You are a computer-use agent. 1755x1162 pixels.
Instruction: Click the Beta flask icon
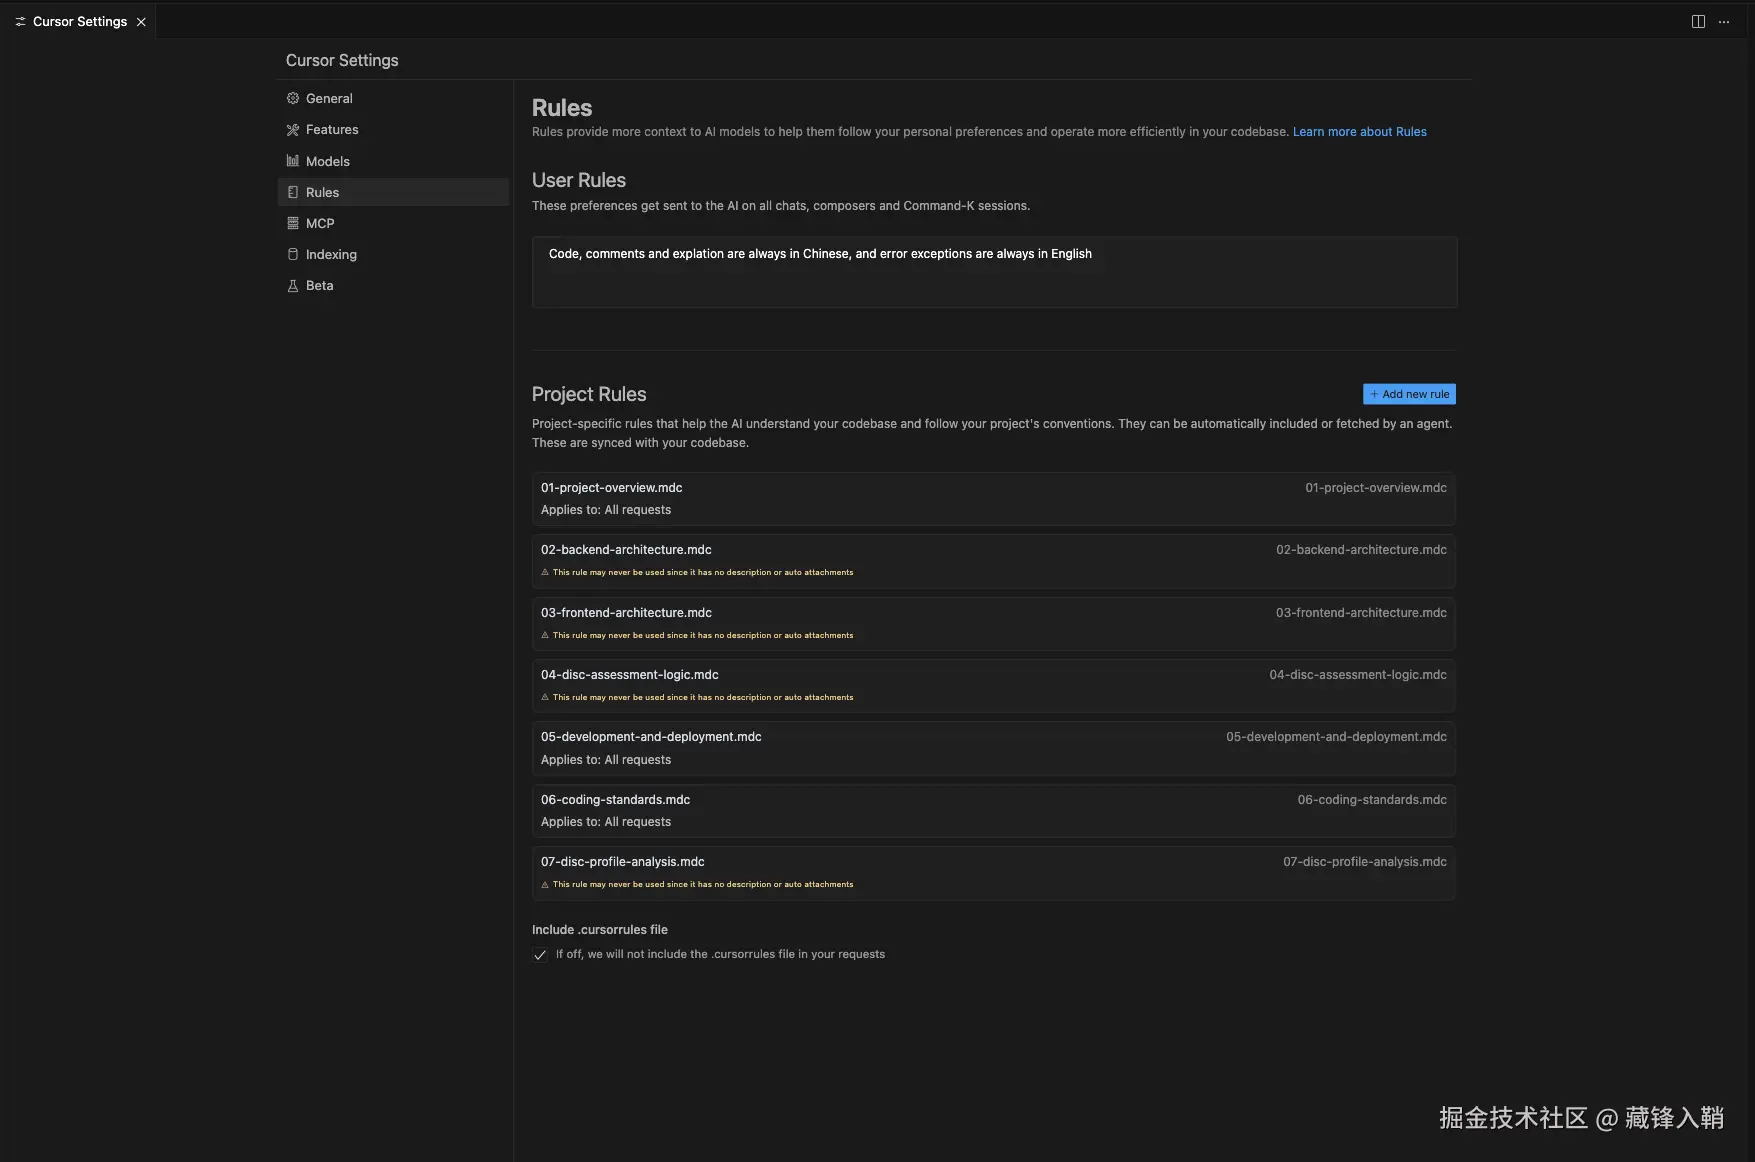coord(293,286)
